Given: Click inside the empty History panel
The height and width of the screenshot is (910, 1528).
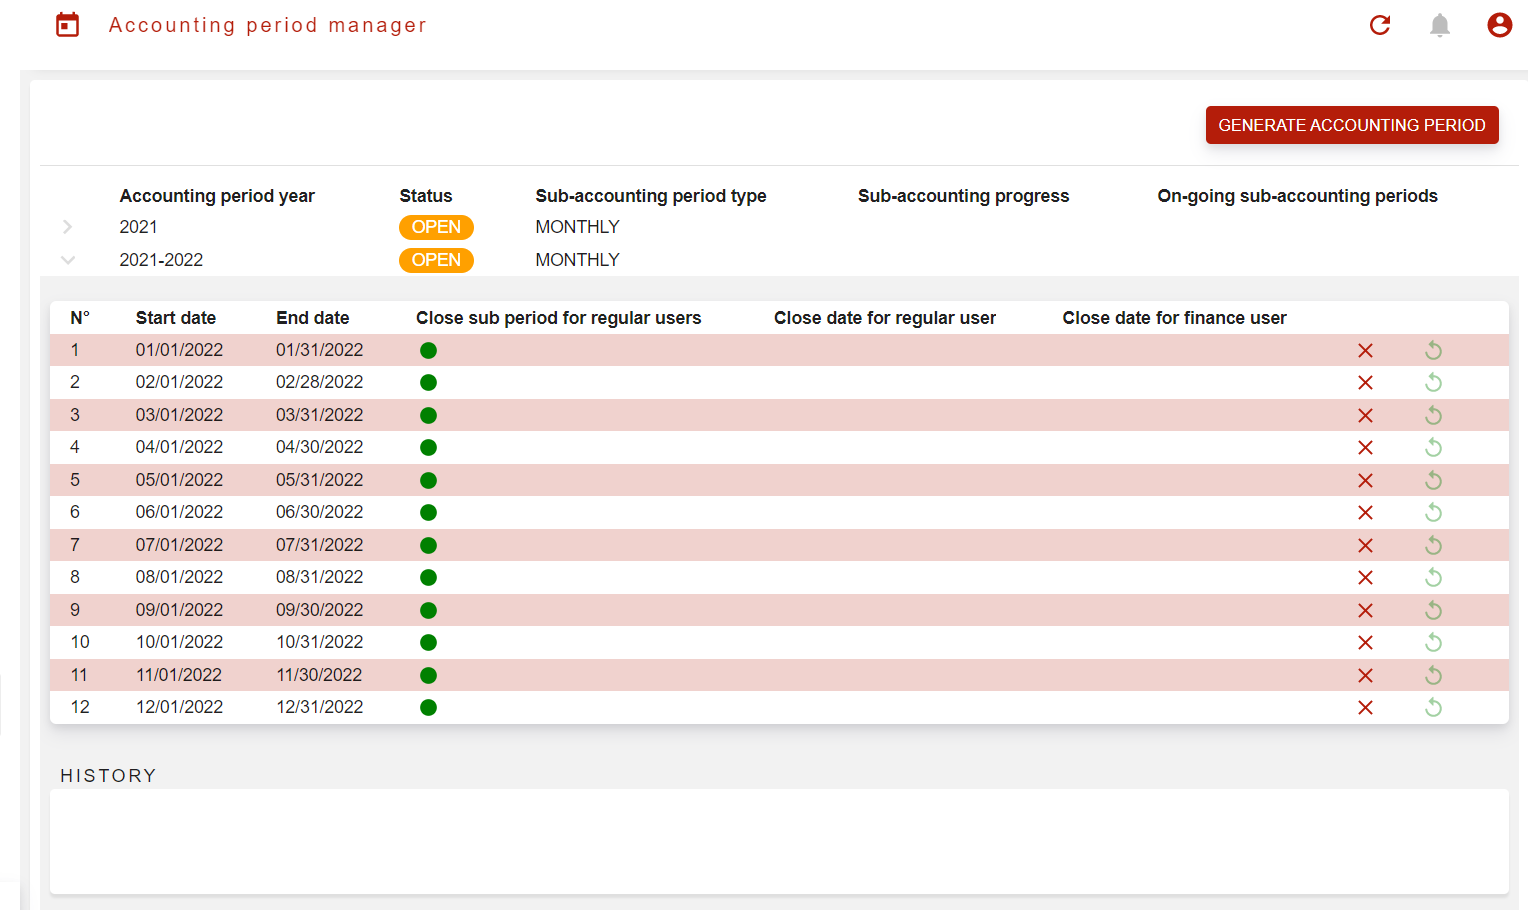Looking at the screenshot, I should coord(778,841).
